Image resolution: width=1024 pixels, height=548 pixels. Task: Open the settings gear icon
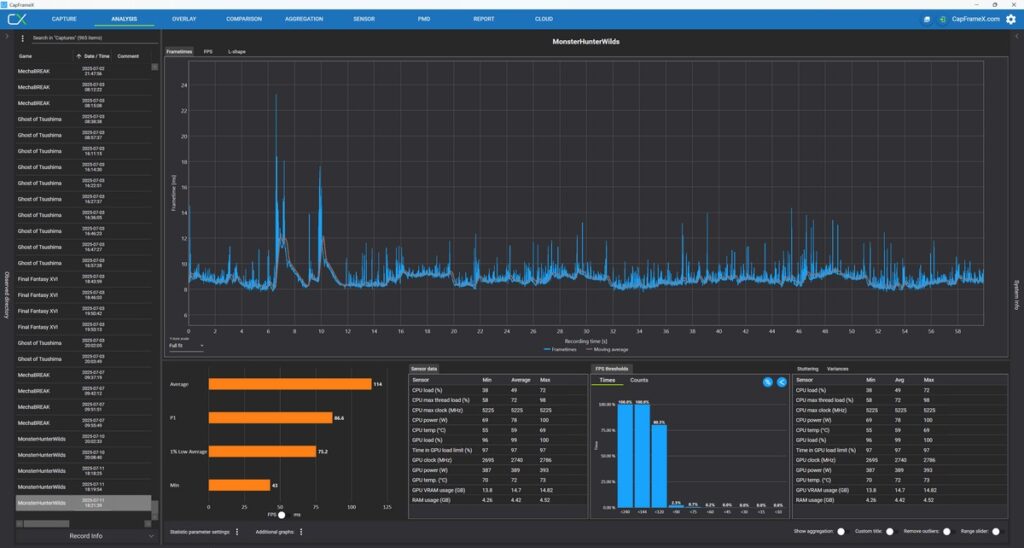[1011, 19]
